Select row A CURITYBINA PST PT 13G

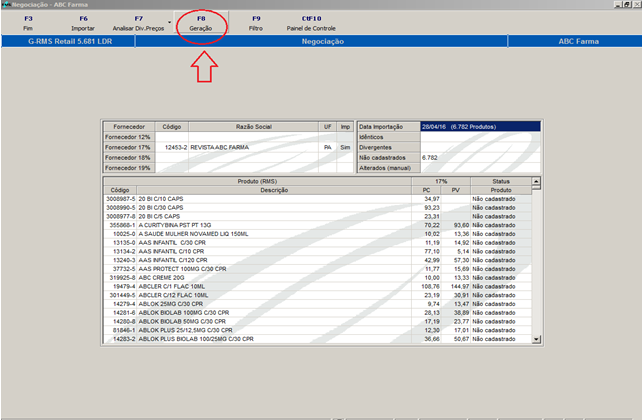tap(317, 225)
